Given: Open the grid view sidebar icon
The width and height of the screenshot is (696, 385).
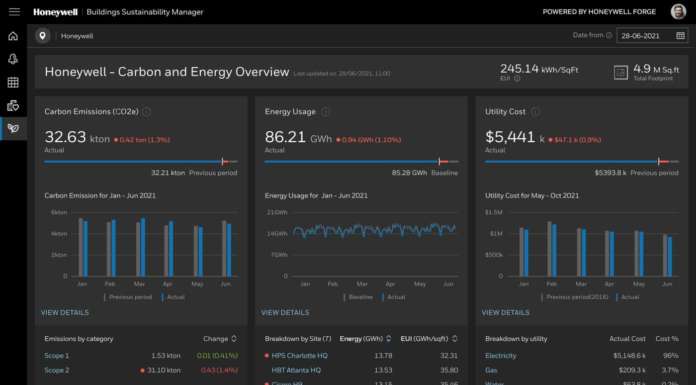Looking at the screenshot, I should tap(13, 82).
